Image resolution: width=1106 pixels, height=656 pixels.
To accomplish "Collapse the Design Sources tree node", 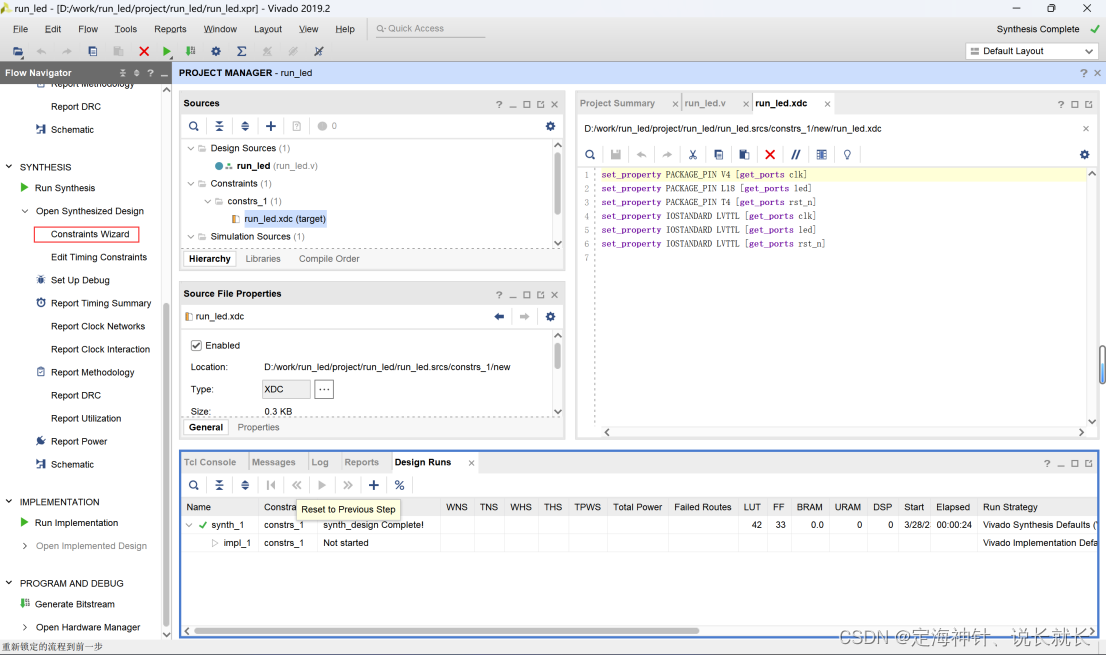I will 190,148.
